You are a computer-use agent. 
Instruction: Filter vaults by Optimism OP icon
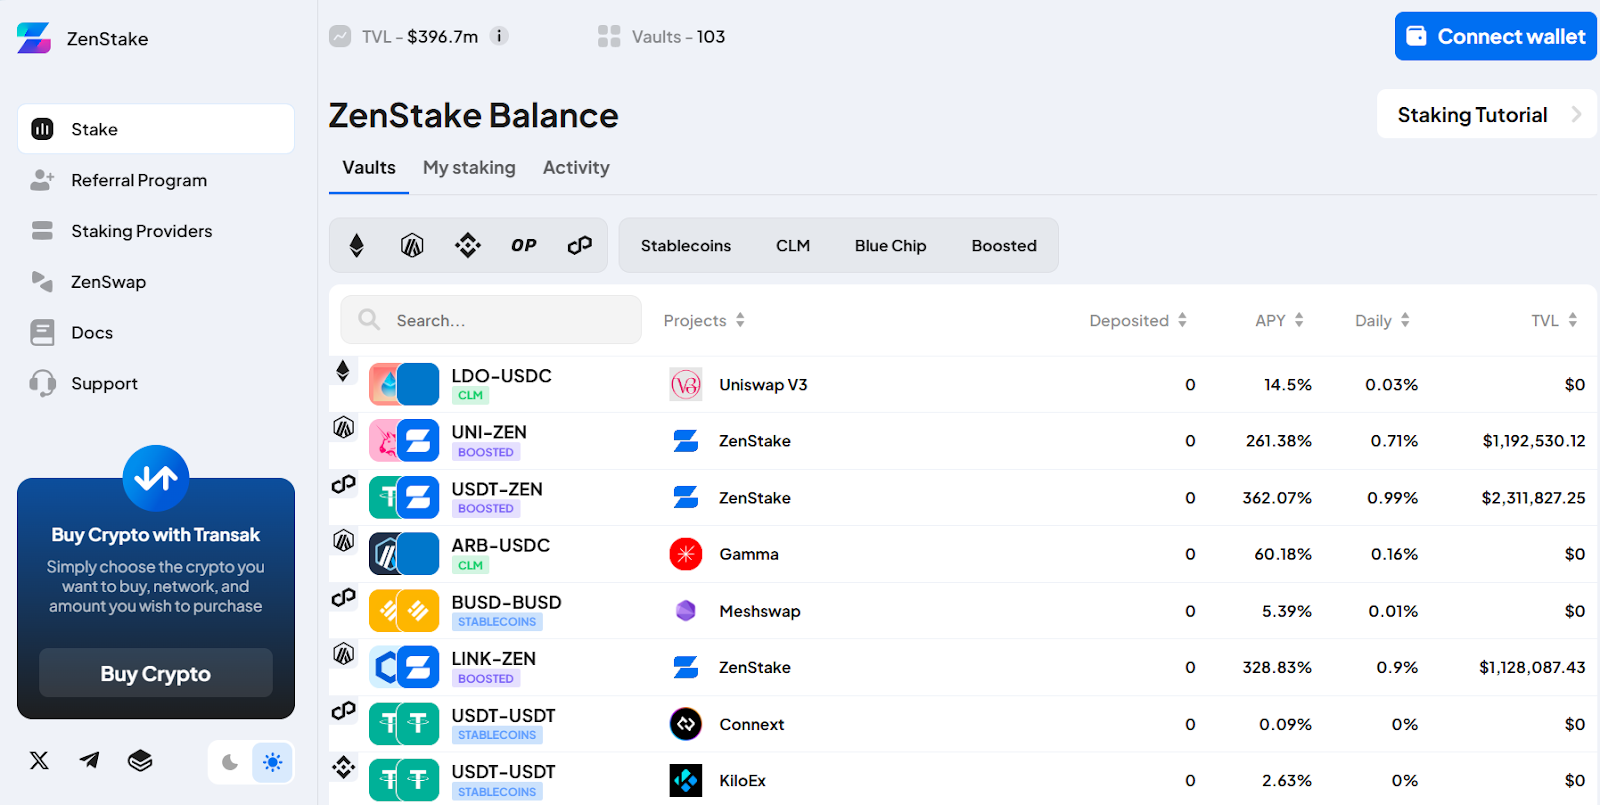(x=524, y=245)
